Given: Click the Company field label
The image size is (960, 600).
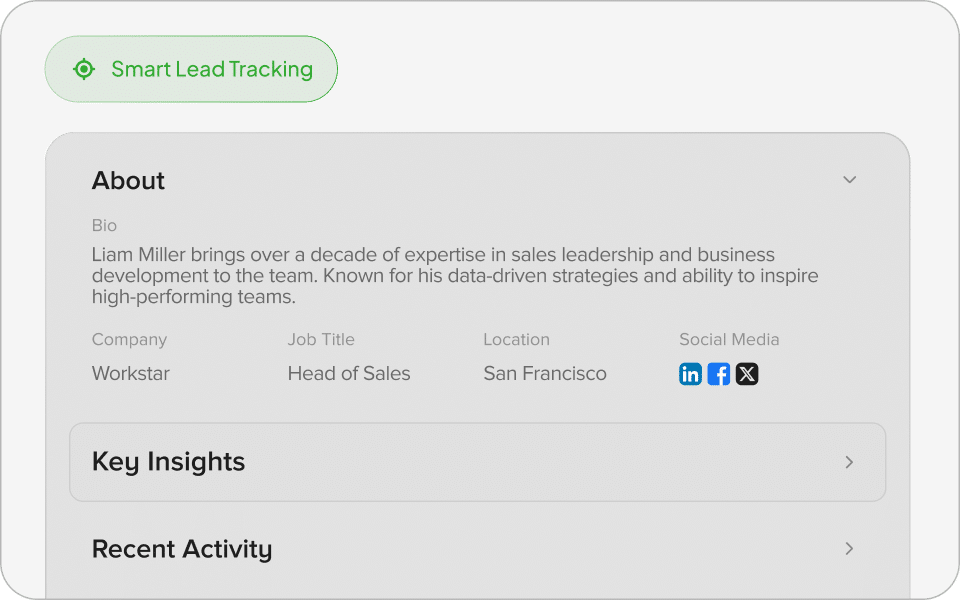Looking at the screenshot, I should point(129,340).
